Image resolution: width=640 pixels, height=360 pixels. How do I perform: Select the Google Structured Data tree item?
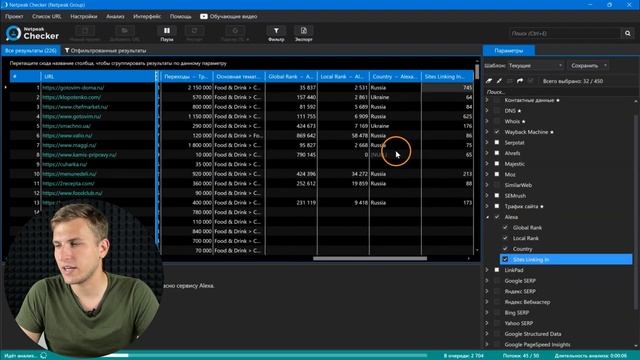(x=532, y=333)
